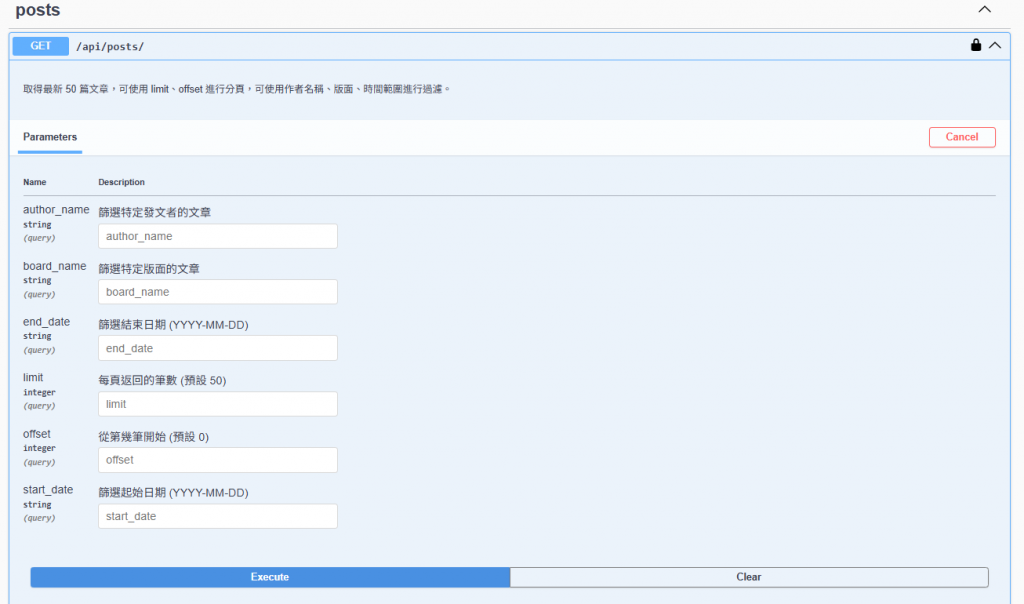The height and width of the screenshot is (604, 1024).
Task: Click the Description column header
Action: point(121,182)
